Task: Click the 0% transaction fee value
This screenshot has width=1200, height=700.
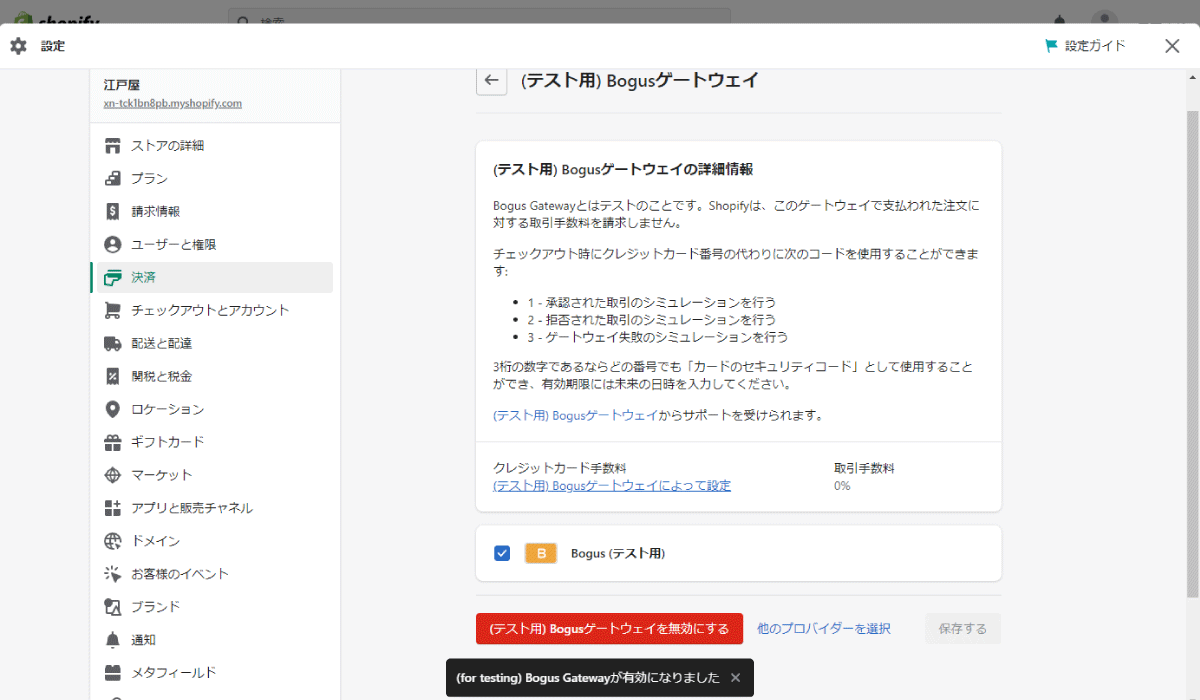Action: (842, 486)
